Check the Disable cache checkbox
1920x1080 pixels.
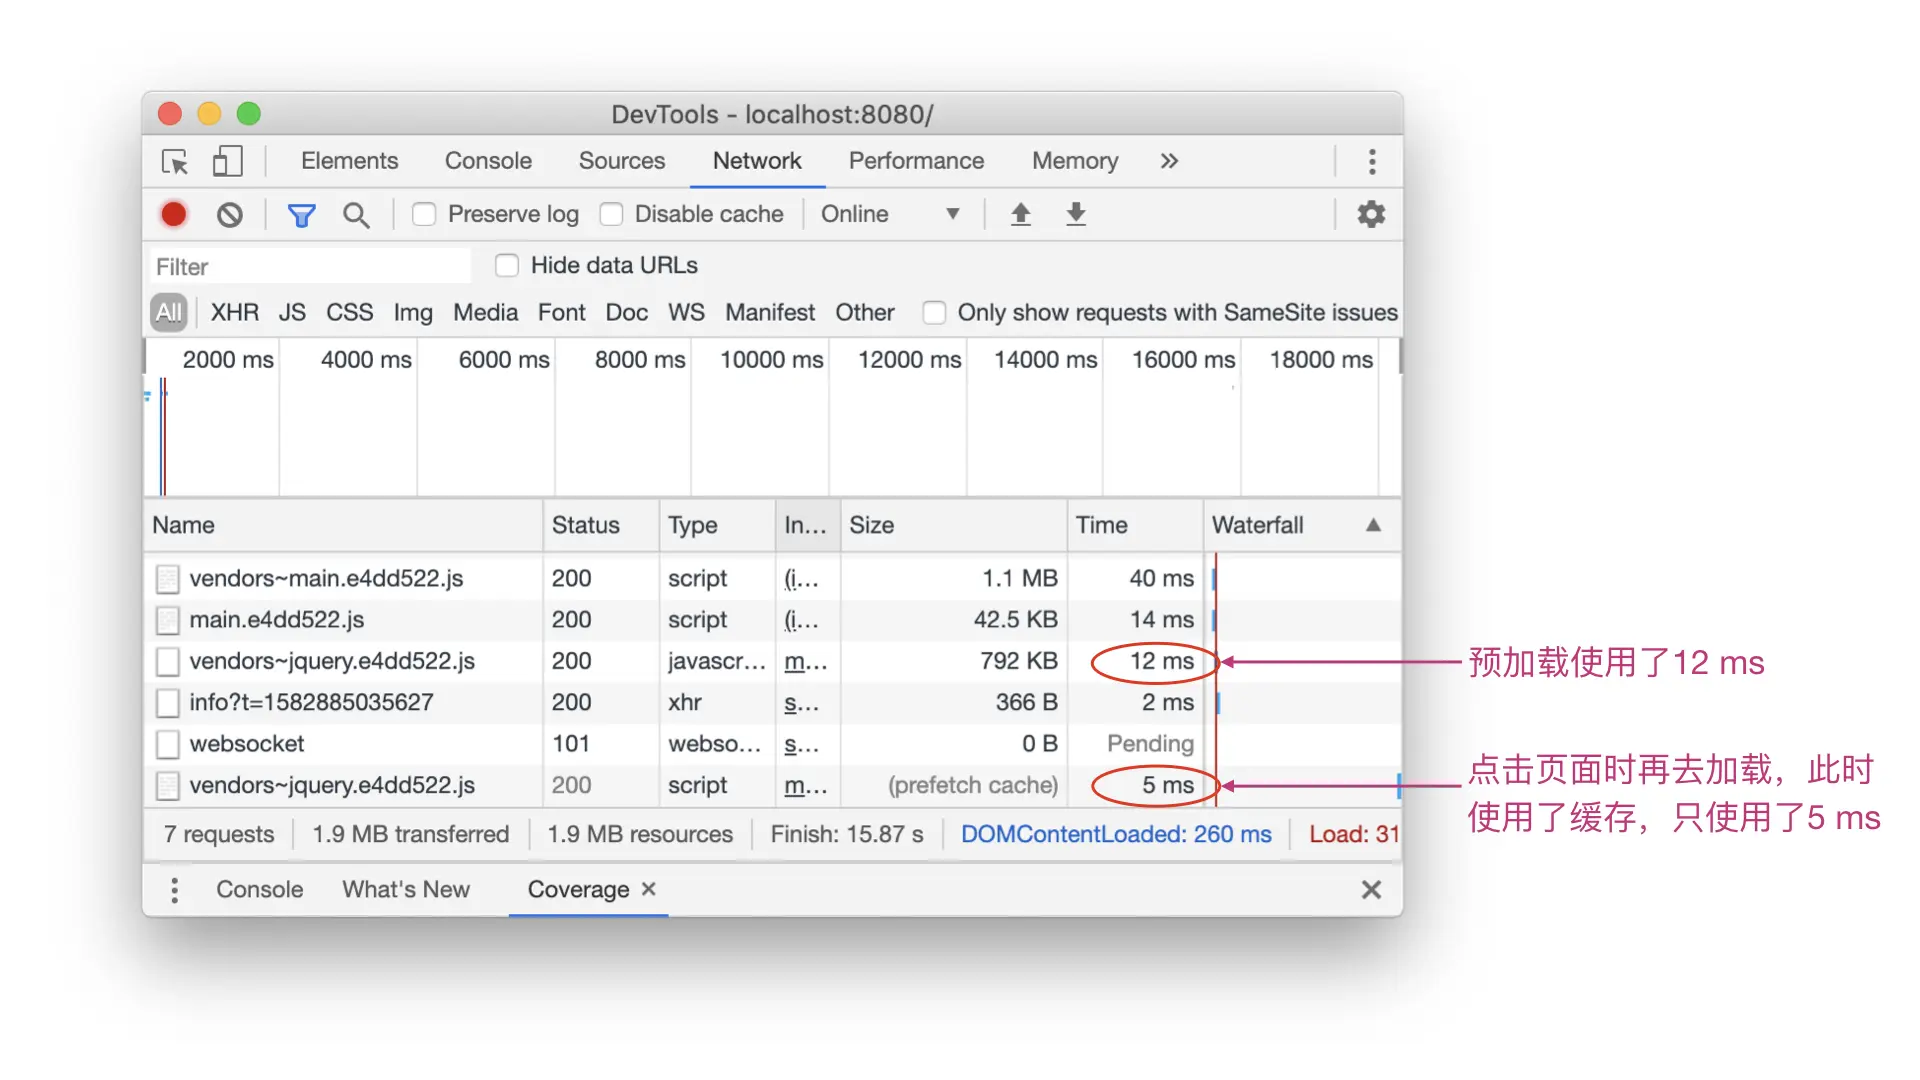point(611,214)
